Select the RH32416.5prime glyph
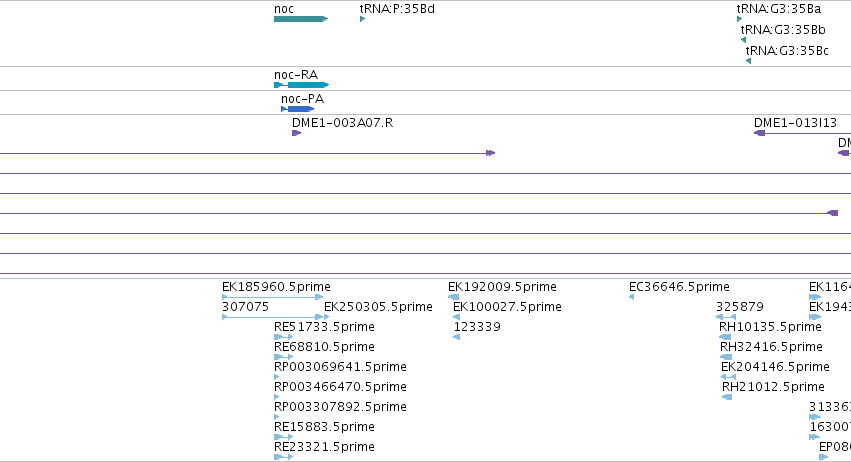The width and height of the screenshot is (851, 462). 726,357
